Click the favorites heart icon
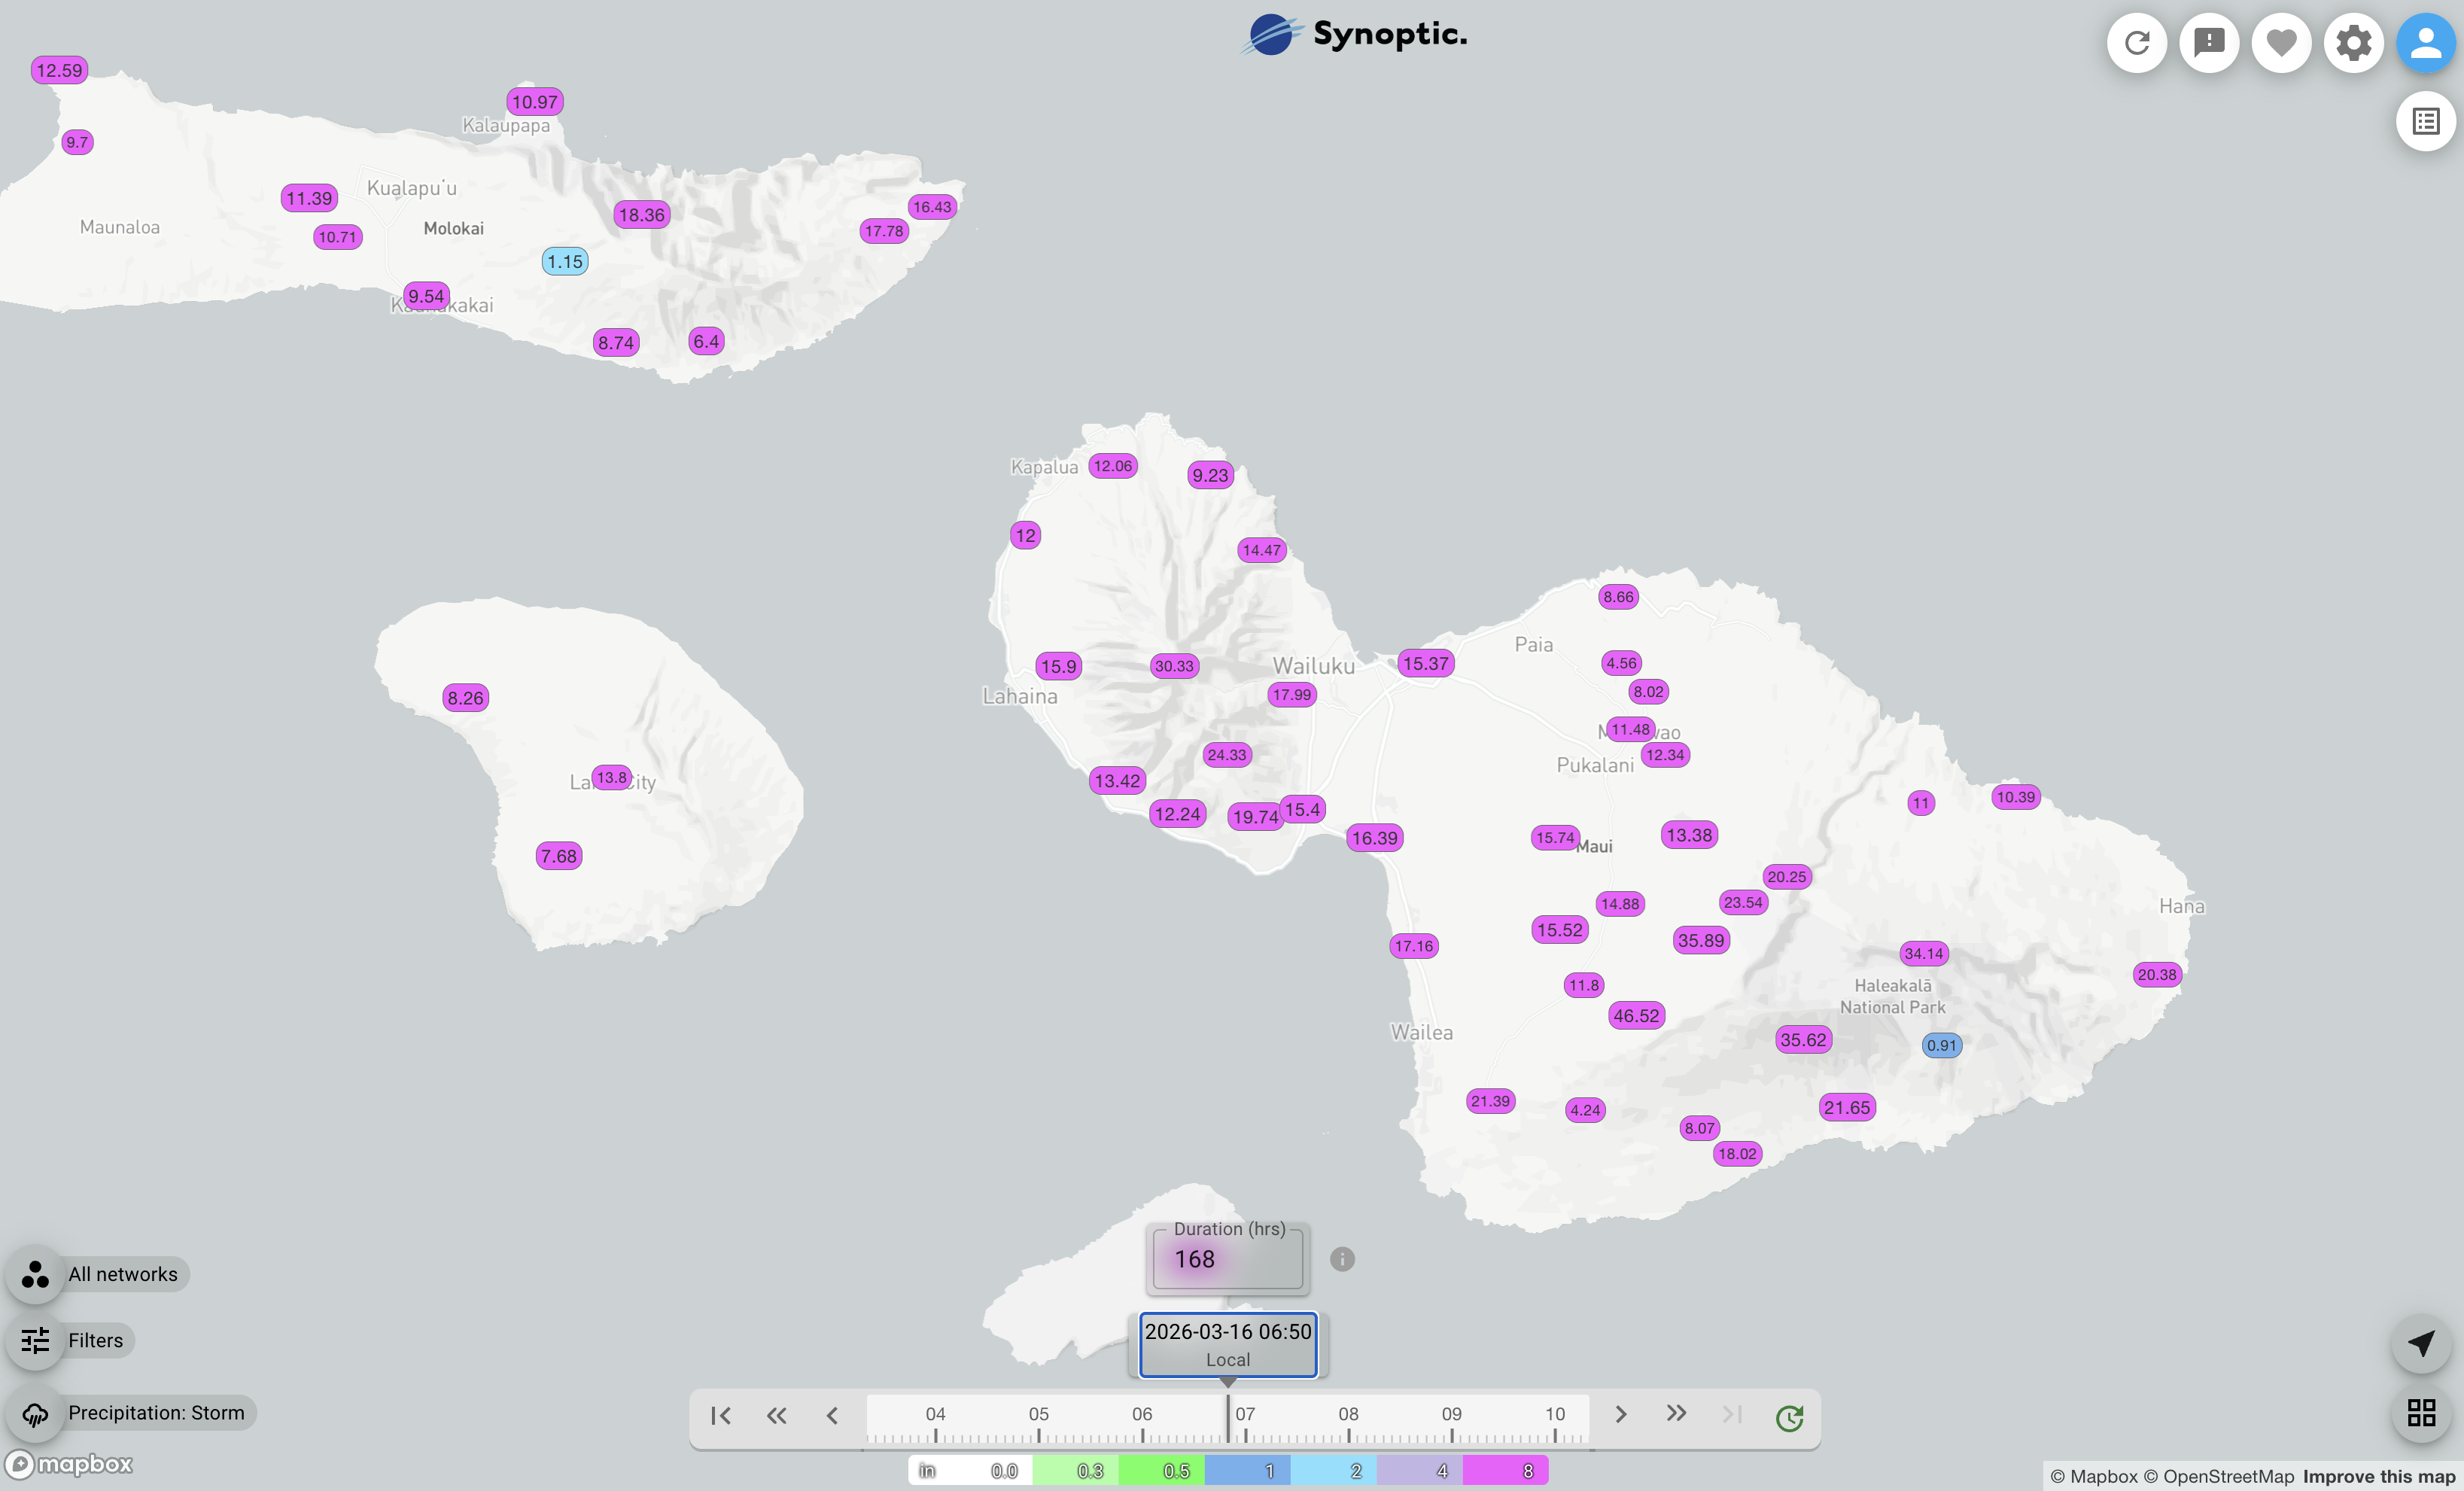Viewport: 2464px width, 1491px height. (2281, 43)
